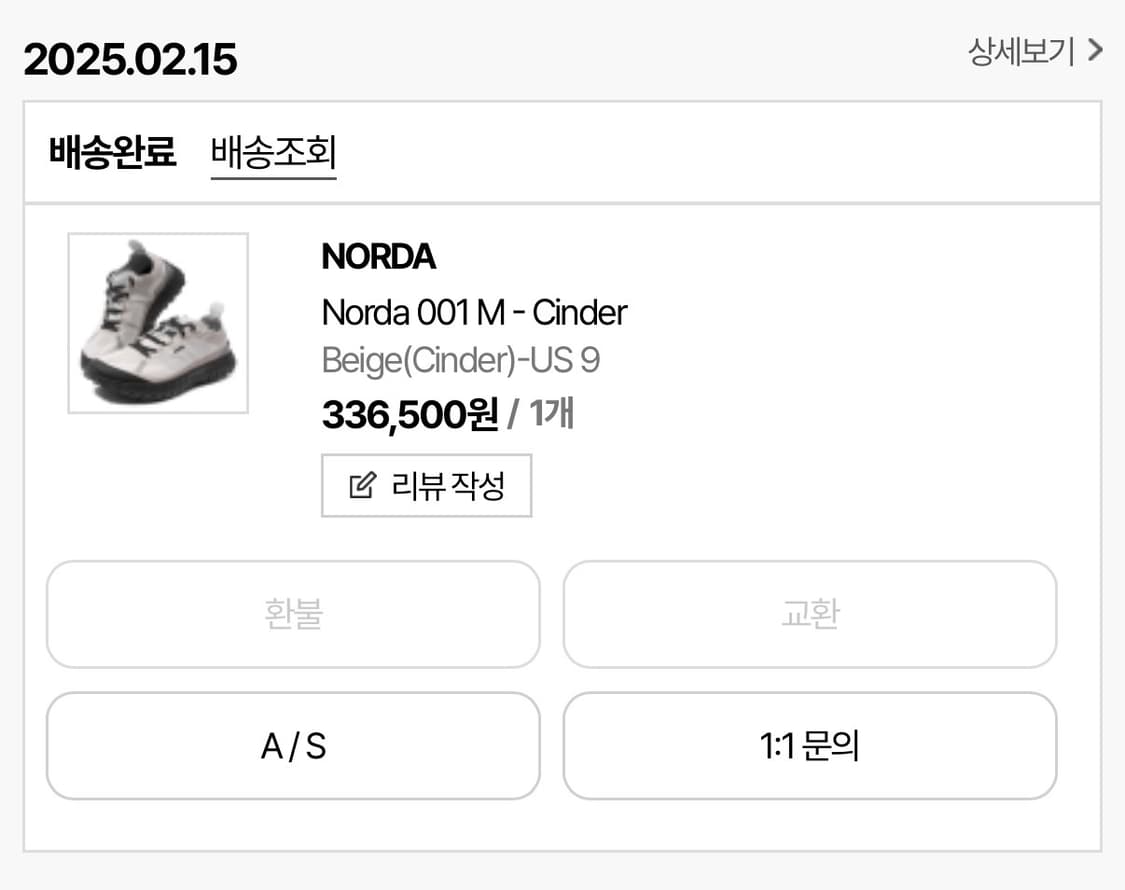Image resolution: width=1125 pixels, height=890 pixels.
Task: Click the NORDA shoe product thumbnail
Action: click(x=158, y=323)
